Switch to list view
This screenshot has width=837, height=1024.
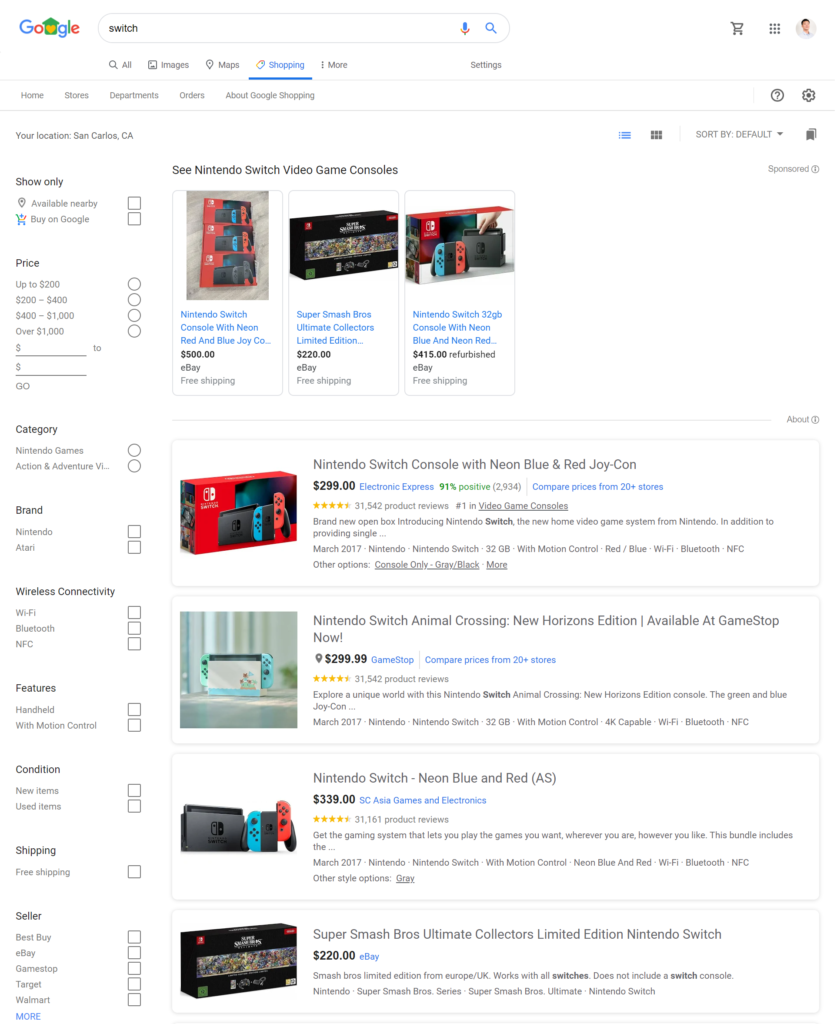point(625,135)
